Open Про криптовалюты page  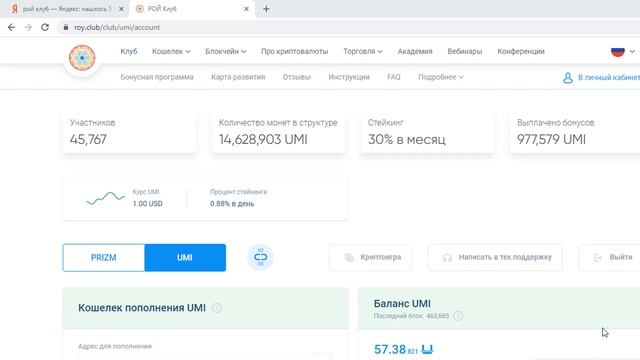pyautogui.click(x=294, y=51)
